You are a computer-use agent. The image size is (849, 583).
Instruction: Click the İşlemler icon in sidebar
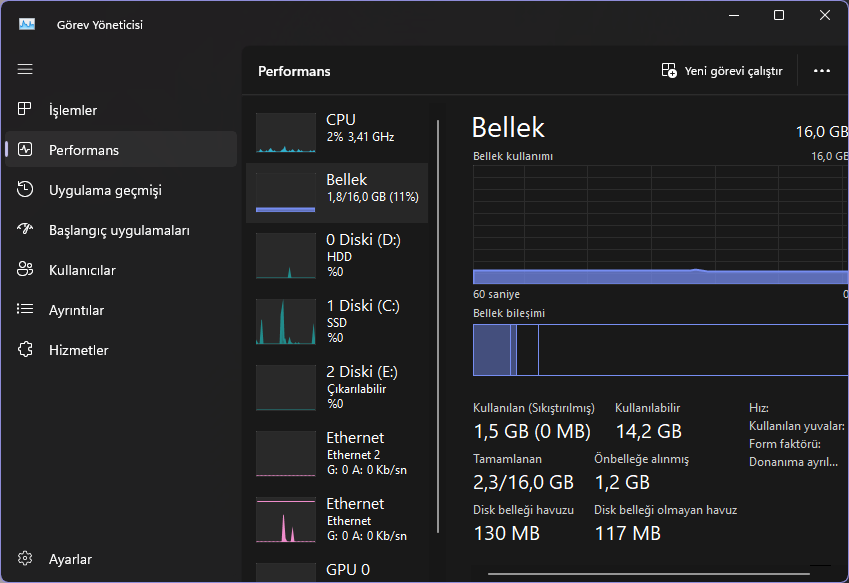click(25, 110)
